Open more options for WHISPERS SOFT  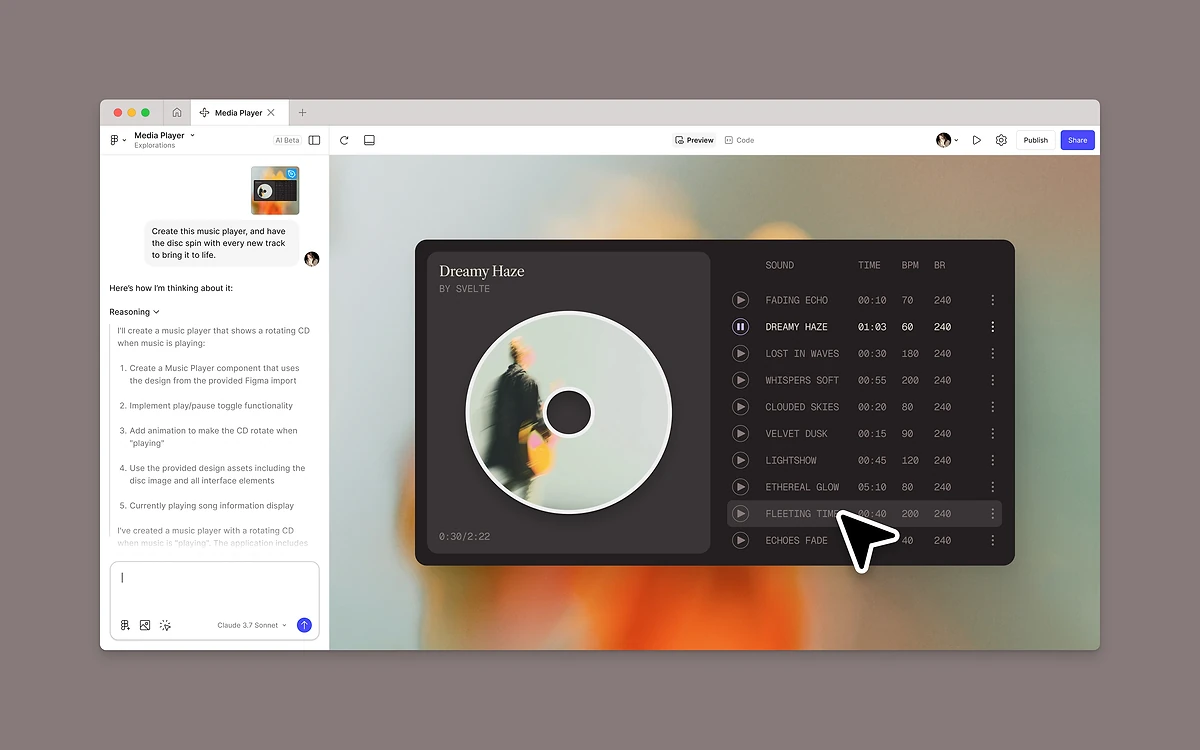(x=992, y=380)
